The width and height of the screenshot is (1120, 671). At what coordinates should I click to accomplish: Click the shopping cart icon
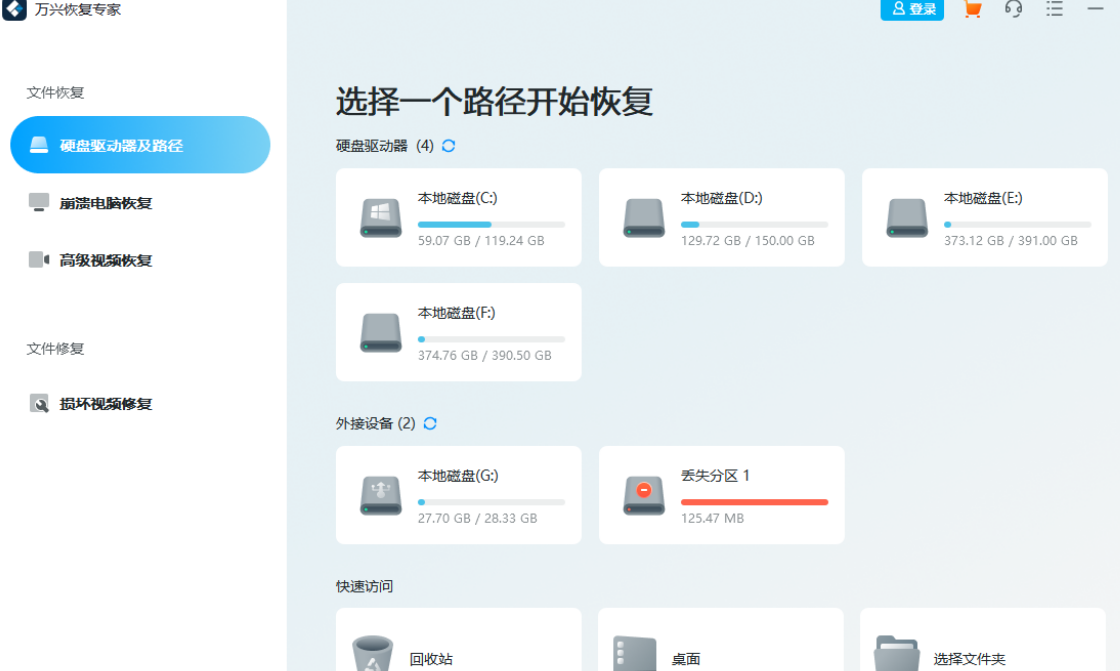pos(971,9)
